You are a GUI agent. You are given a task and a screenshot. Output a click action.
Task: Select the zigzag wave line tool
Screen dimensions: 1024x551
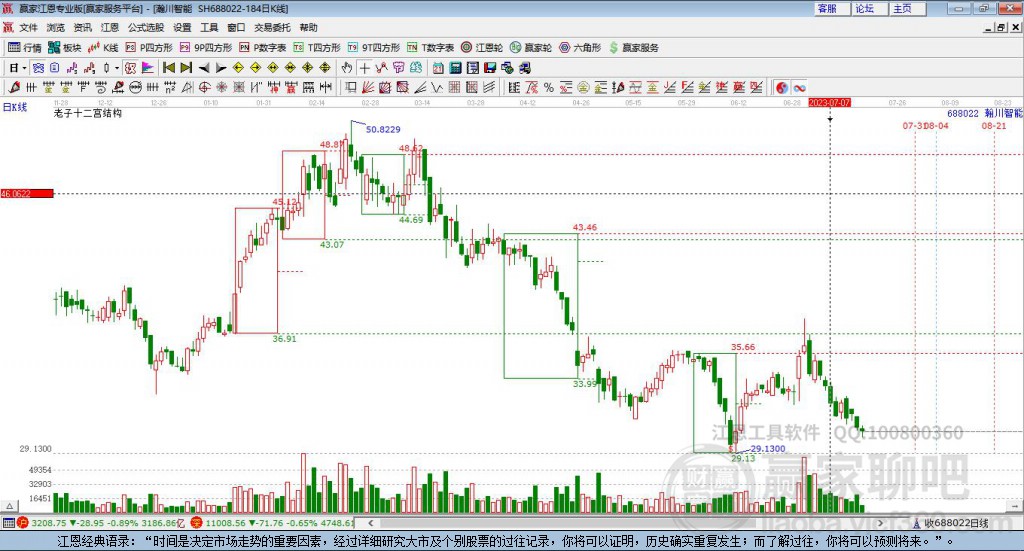coord(437,87)
